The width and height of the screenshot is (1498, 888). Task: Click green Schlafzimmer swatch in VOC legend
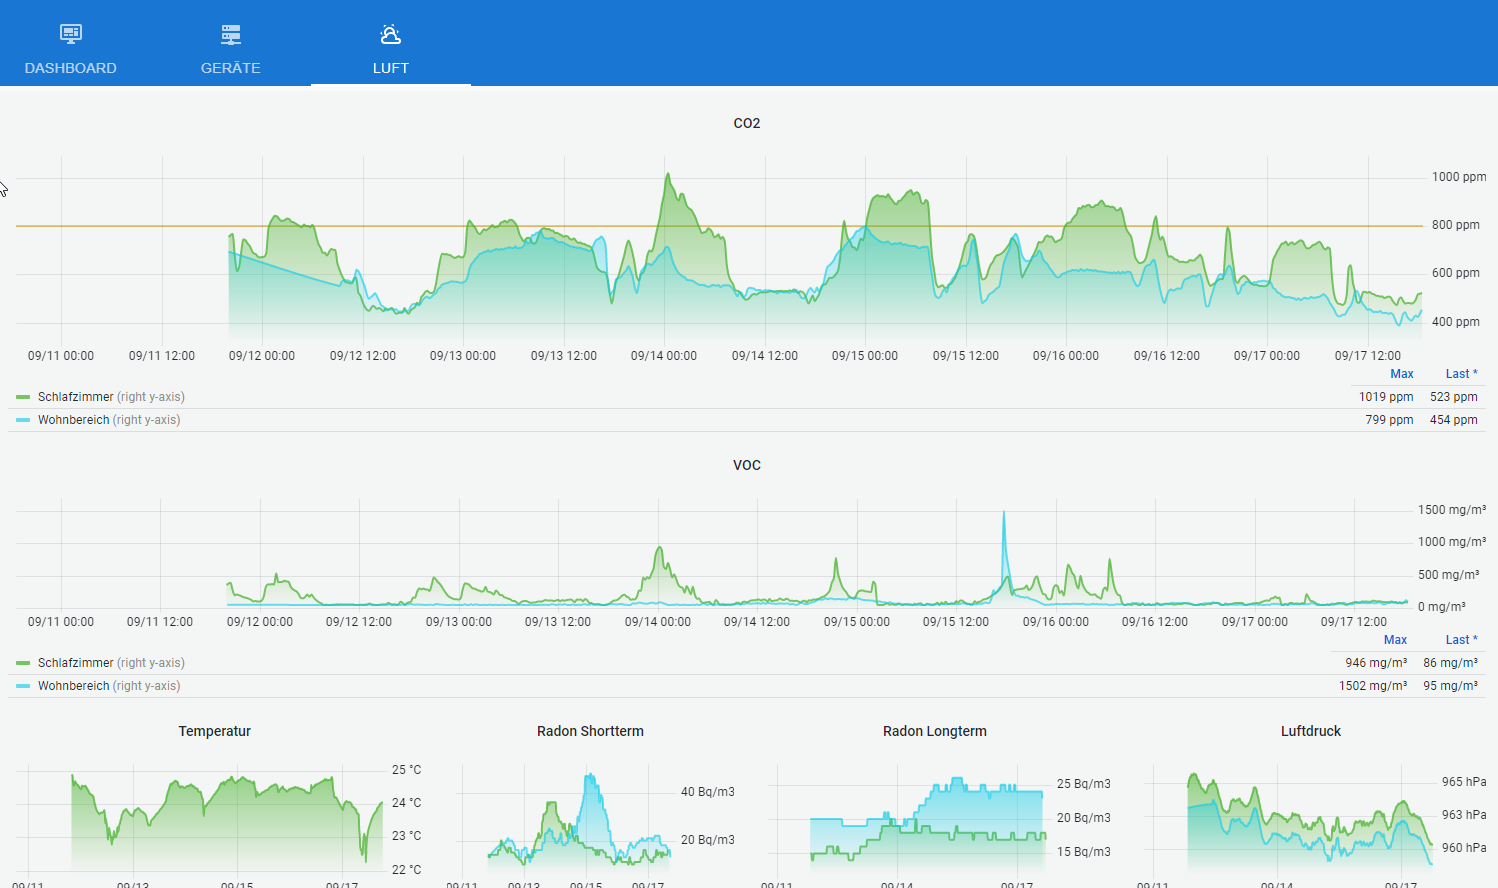[23, 663]
